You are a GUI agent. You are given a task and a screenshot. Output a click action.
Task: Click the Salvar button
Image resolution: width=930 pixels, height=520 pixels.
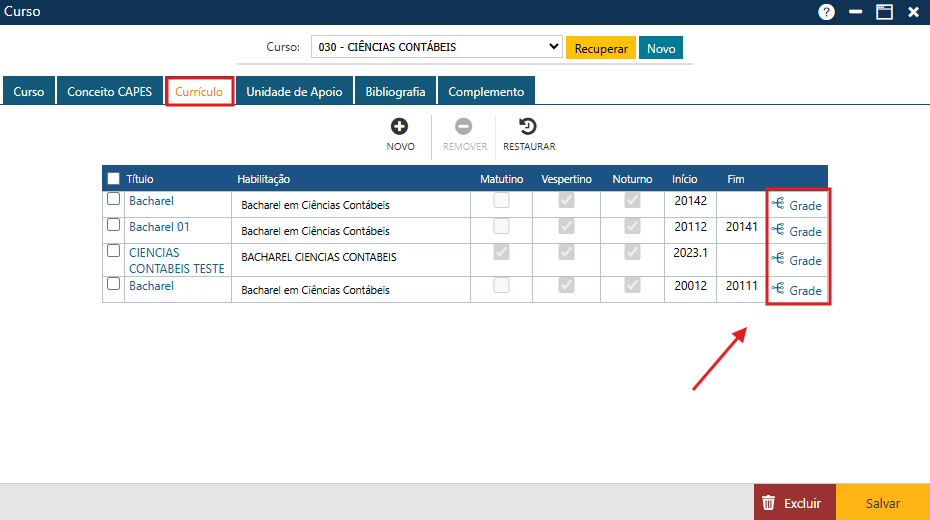coord(883,503)
